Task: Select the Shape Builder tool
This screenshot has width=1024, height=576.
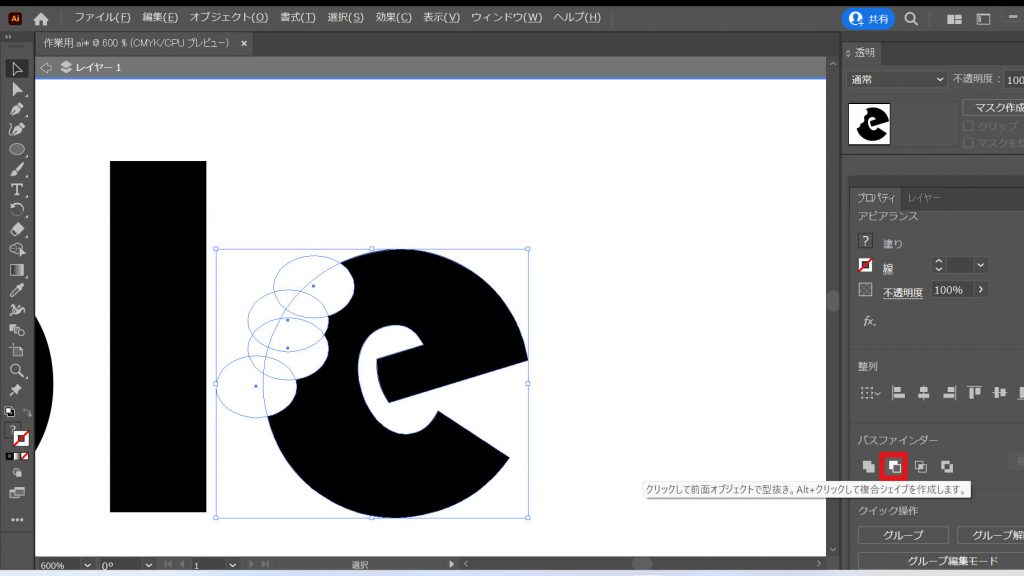Action: (17, 249)
